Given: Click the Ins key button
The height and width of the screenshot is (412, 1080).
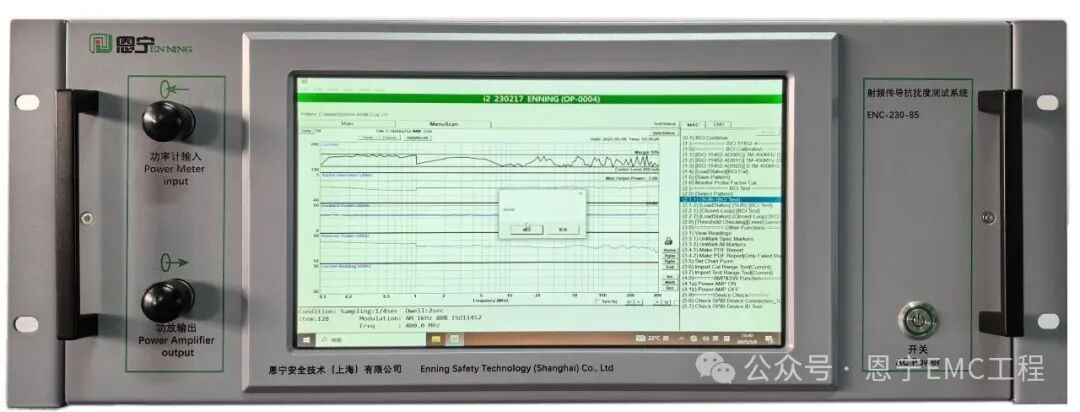Looking at the screenshot, I should tap(670, 276).
